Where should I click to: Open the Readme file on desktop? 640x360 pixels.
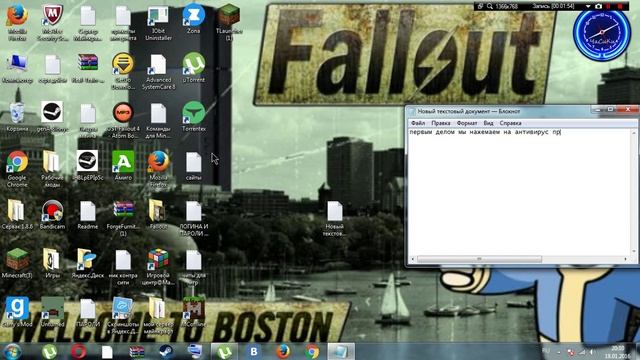pyautogui.click(x=87, y=211)
